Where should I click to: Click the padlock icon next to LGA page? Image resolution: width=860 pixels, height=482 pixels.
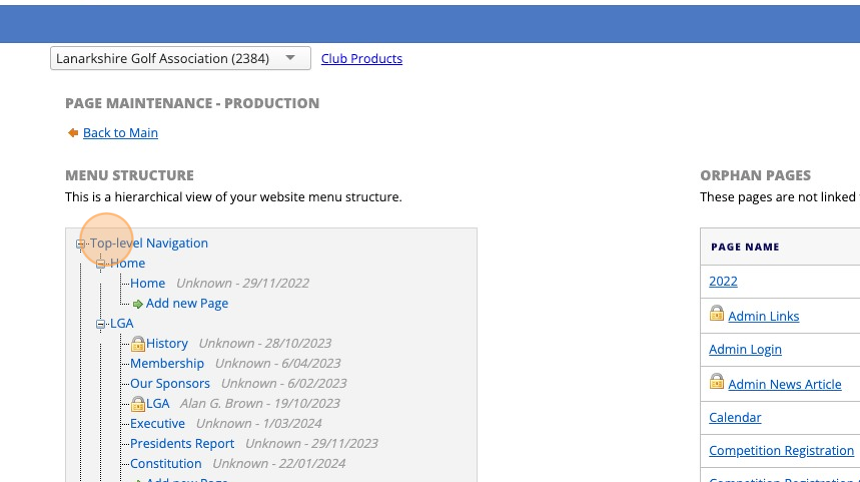[138, 404]
